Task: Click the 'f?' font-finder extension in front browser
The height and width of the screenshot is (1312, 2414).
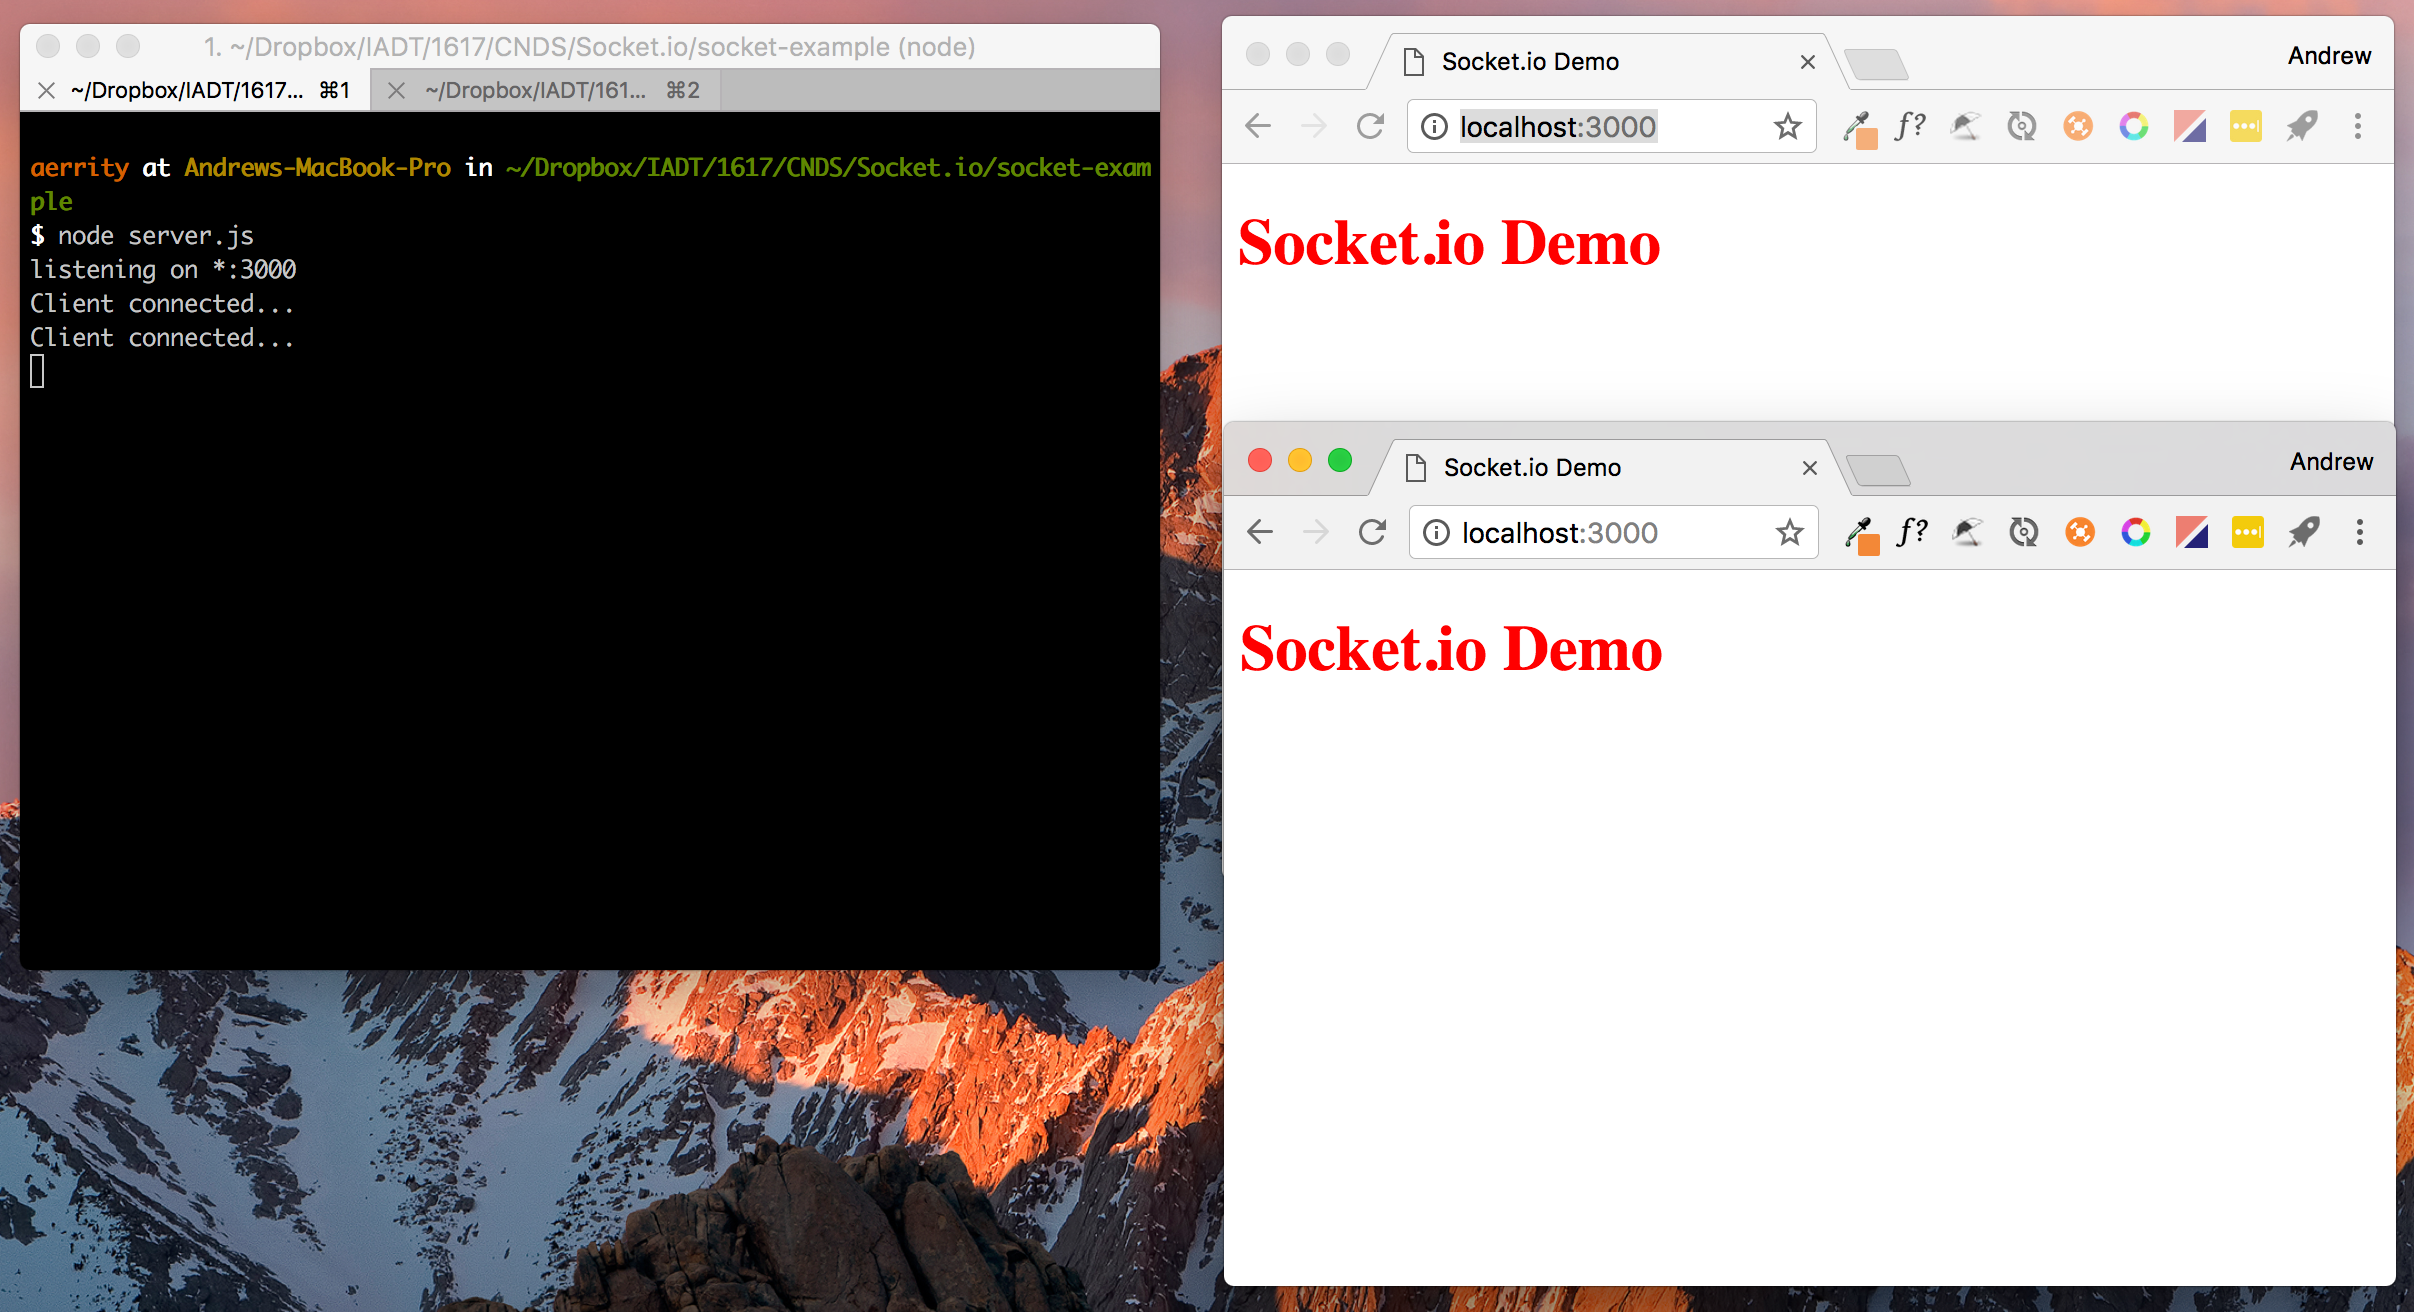Action: [x=1912, y=532]
